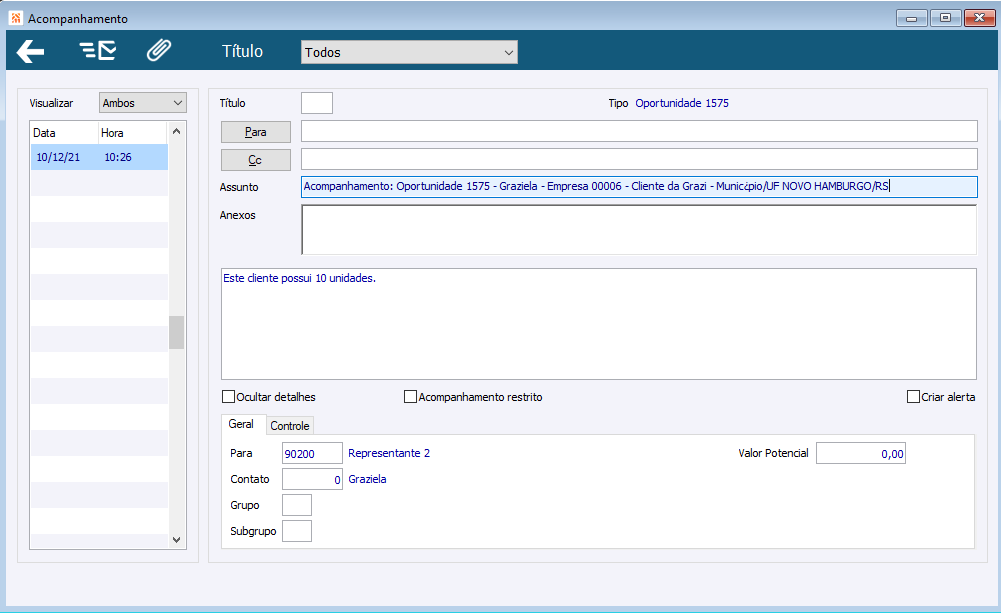Check the Criar alerta box
The height and width of the screenshot is (613, 1001).
(x=913, y=397)
